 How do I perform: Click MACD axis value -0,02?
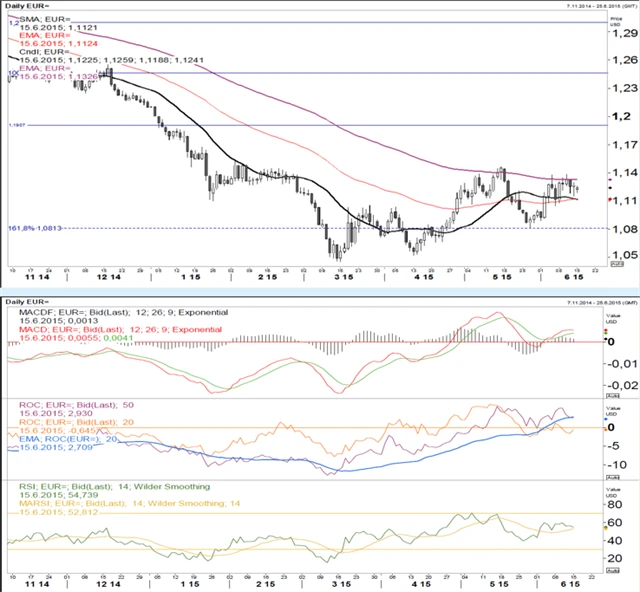[x=623, y=385]
